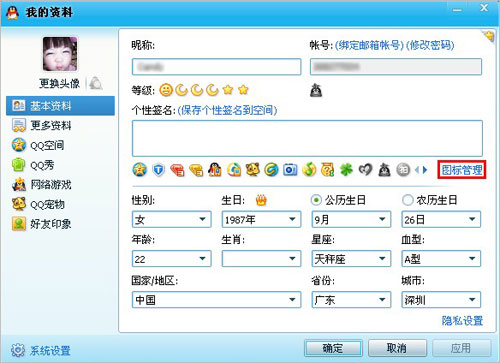Click the 取消 button

click(397, 348)
